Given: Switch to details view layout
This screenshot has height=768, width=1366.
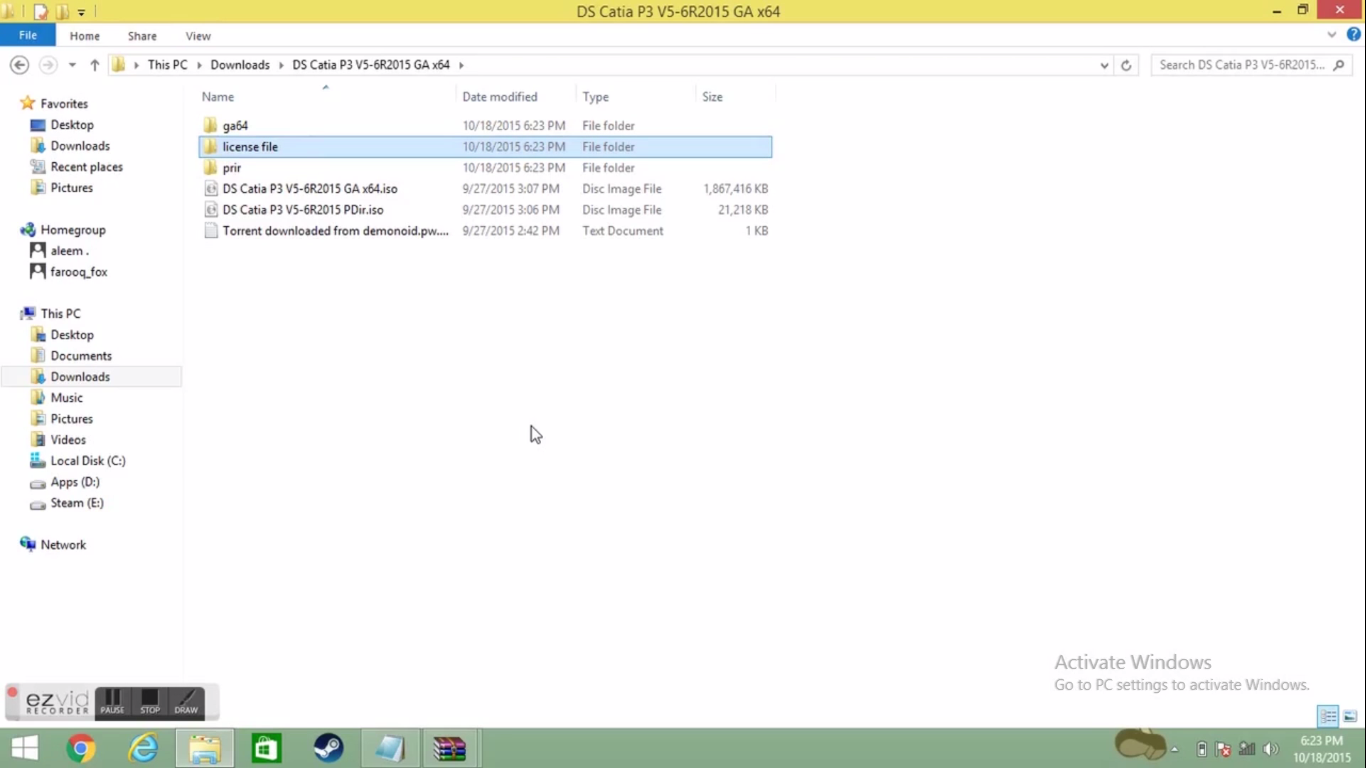Looking at the screenshot, I should pos(1328,716).
